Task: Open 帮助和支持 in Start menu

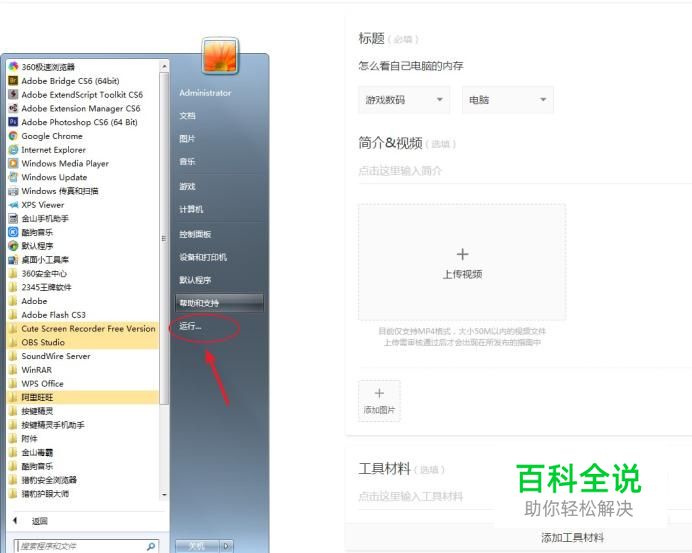Action: (x=219, y=303)
